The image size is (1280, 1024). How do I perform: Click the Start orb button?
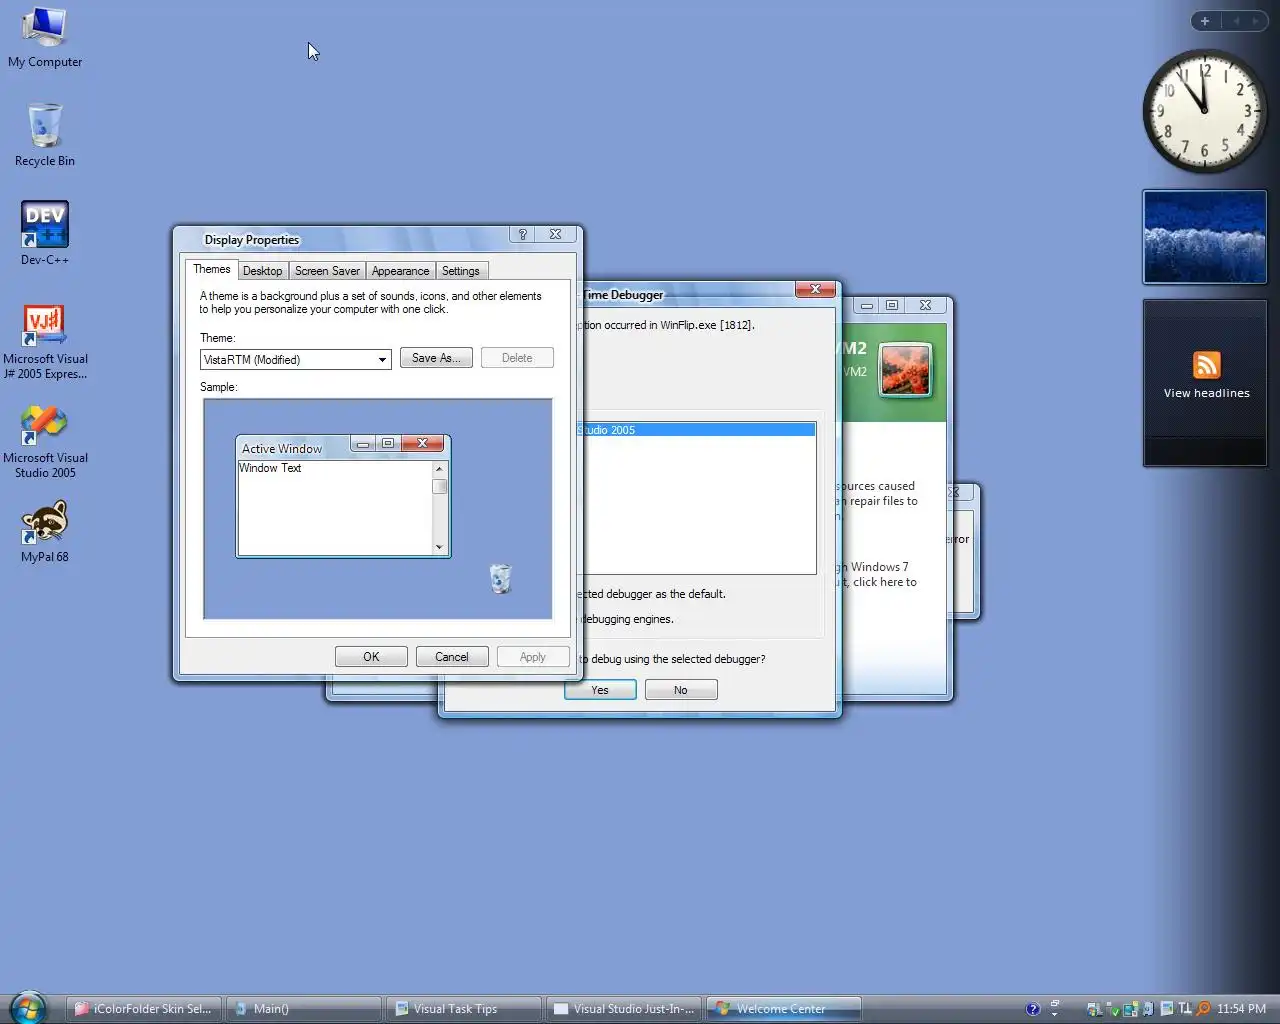[27, 1007]
